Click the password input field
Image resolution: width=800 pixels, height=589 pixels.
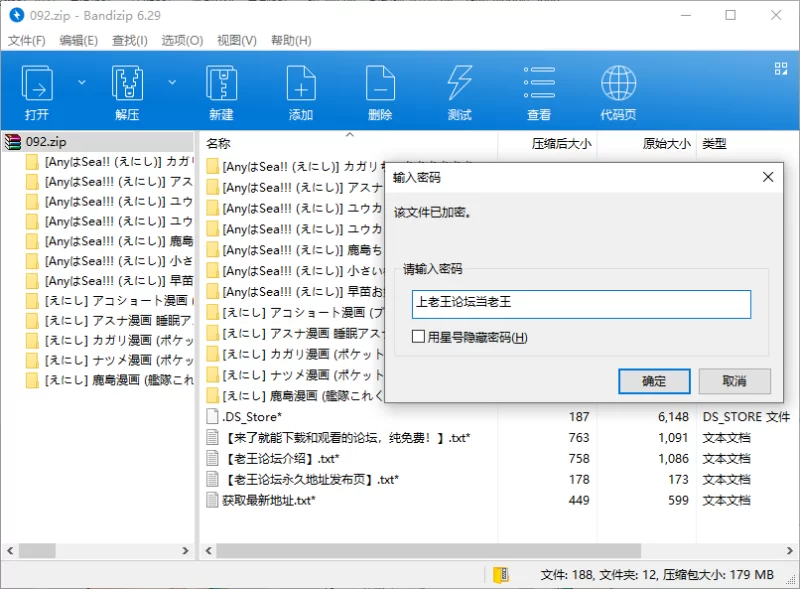tap(581, 304)
